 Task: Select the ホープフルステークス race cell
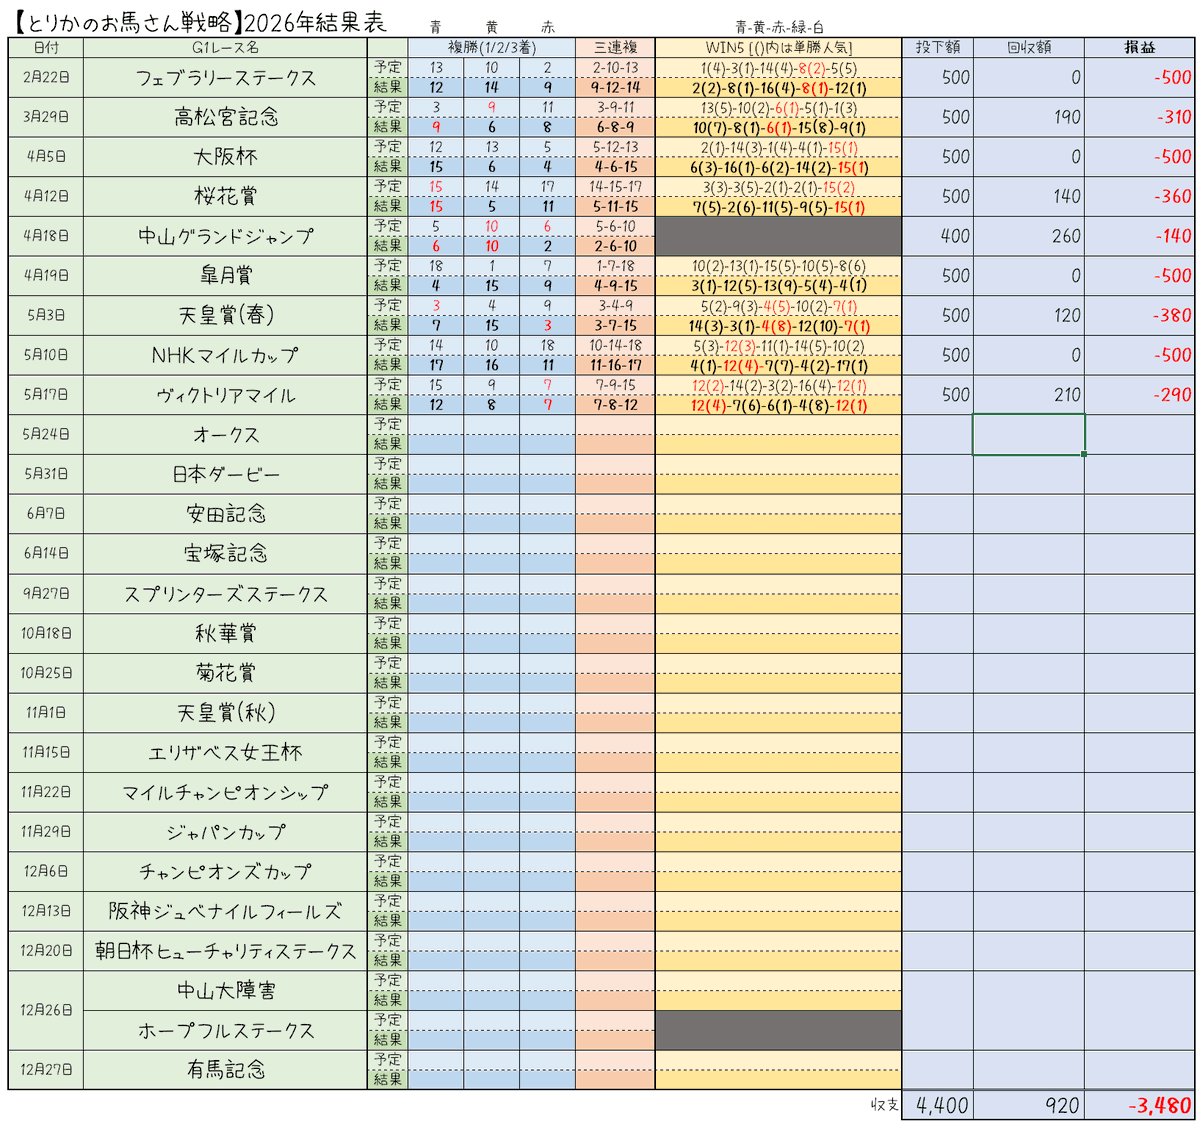click(x=225, y=1030)
